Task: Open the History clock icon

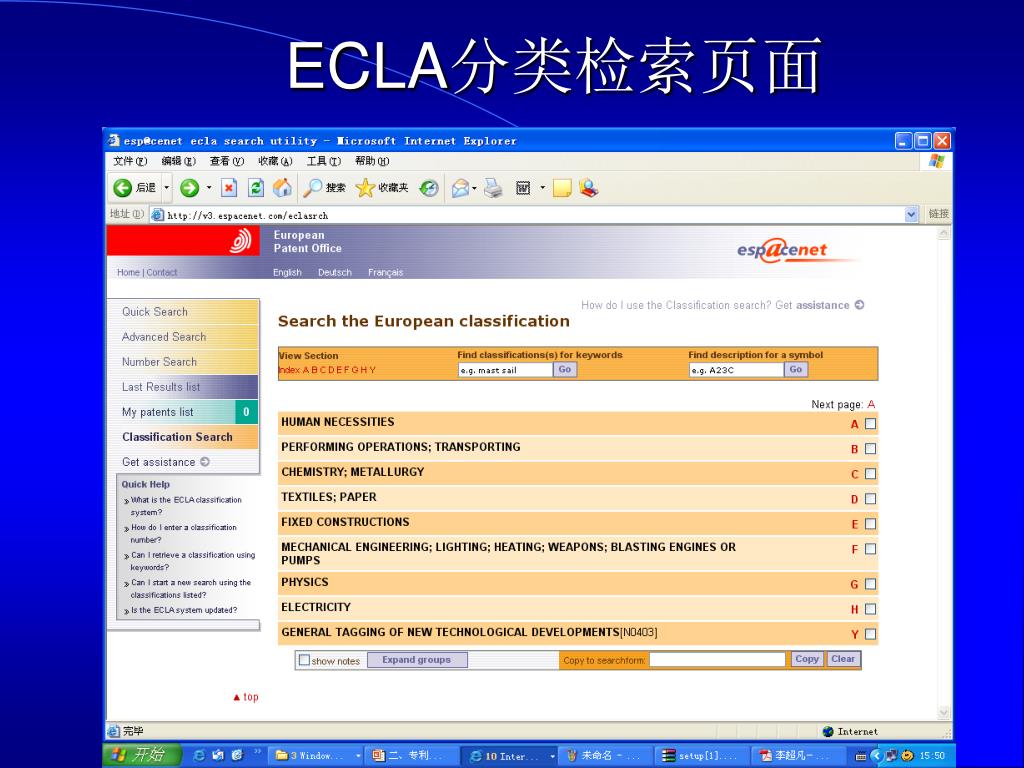Action: tap(429, 188)
